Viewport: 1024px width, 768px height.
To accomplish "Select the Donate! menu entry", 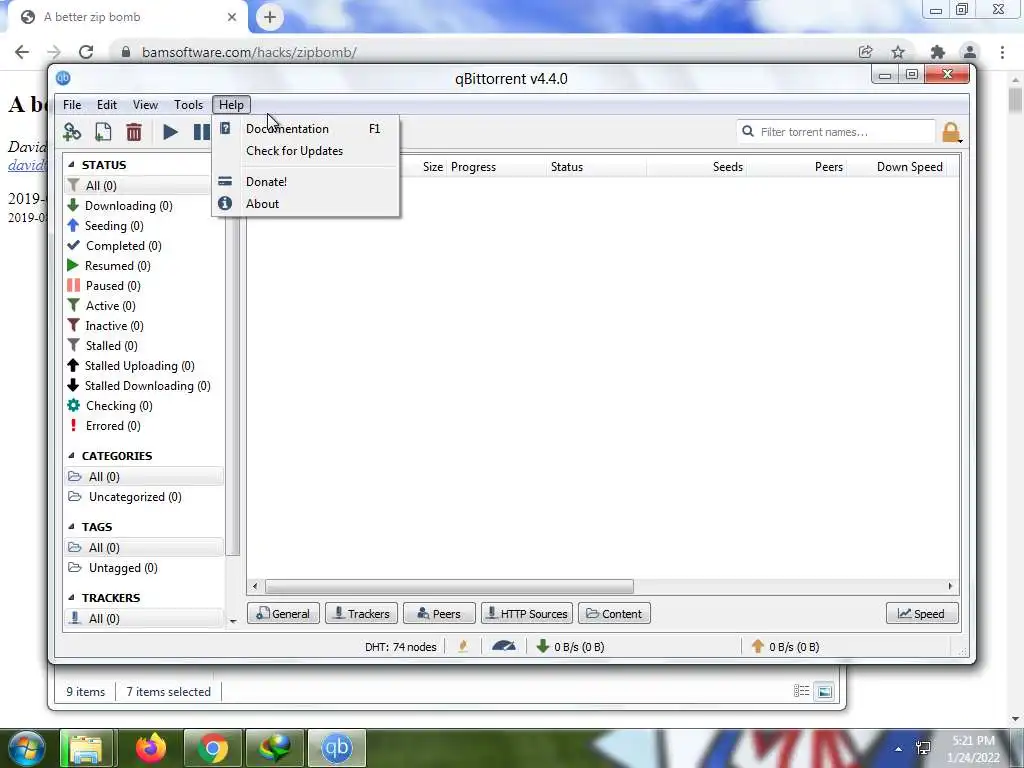I will 306,182.
